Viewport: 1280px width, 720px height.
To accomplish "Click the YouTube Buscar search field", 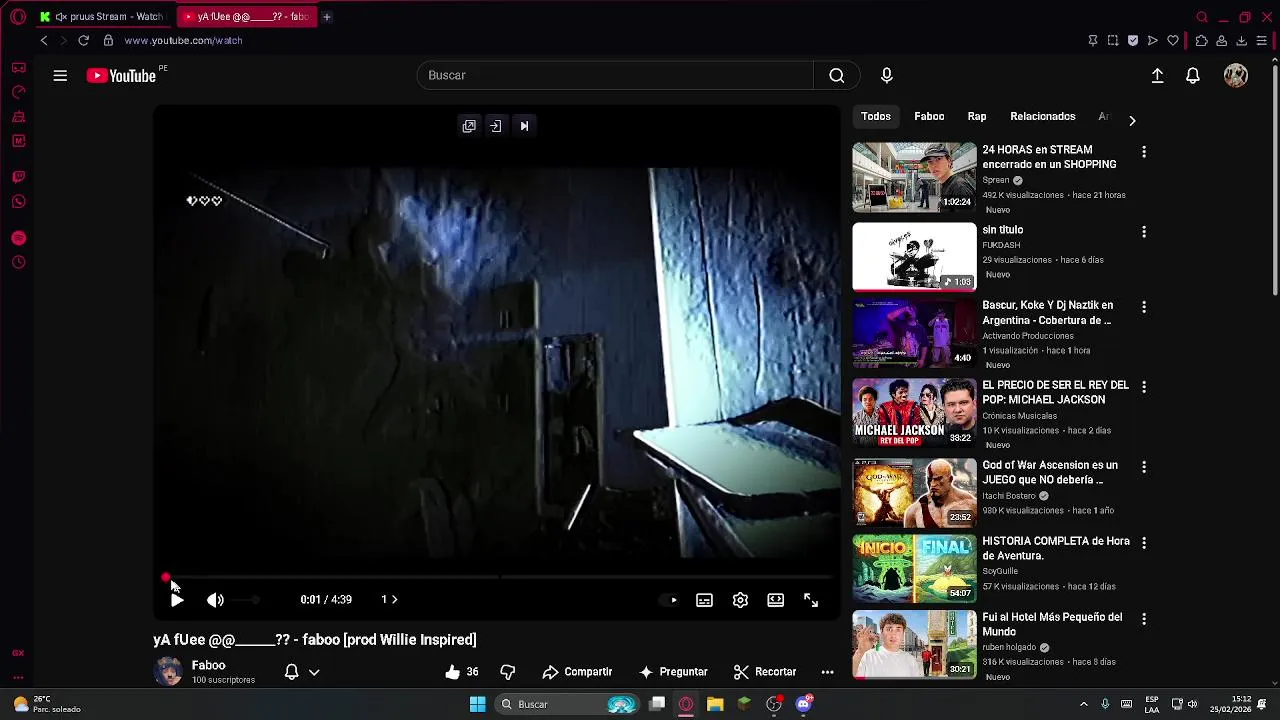I will tap(615, 75).
